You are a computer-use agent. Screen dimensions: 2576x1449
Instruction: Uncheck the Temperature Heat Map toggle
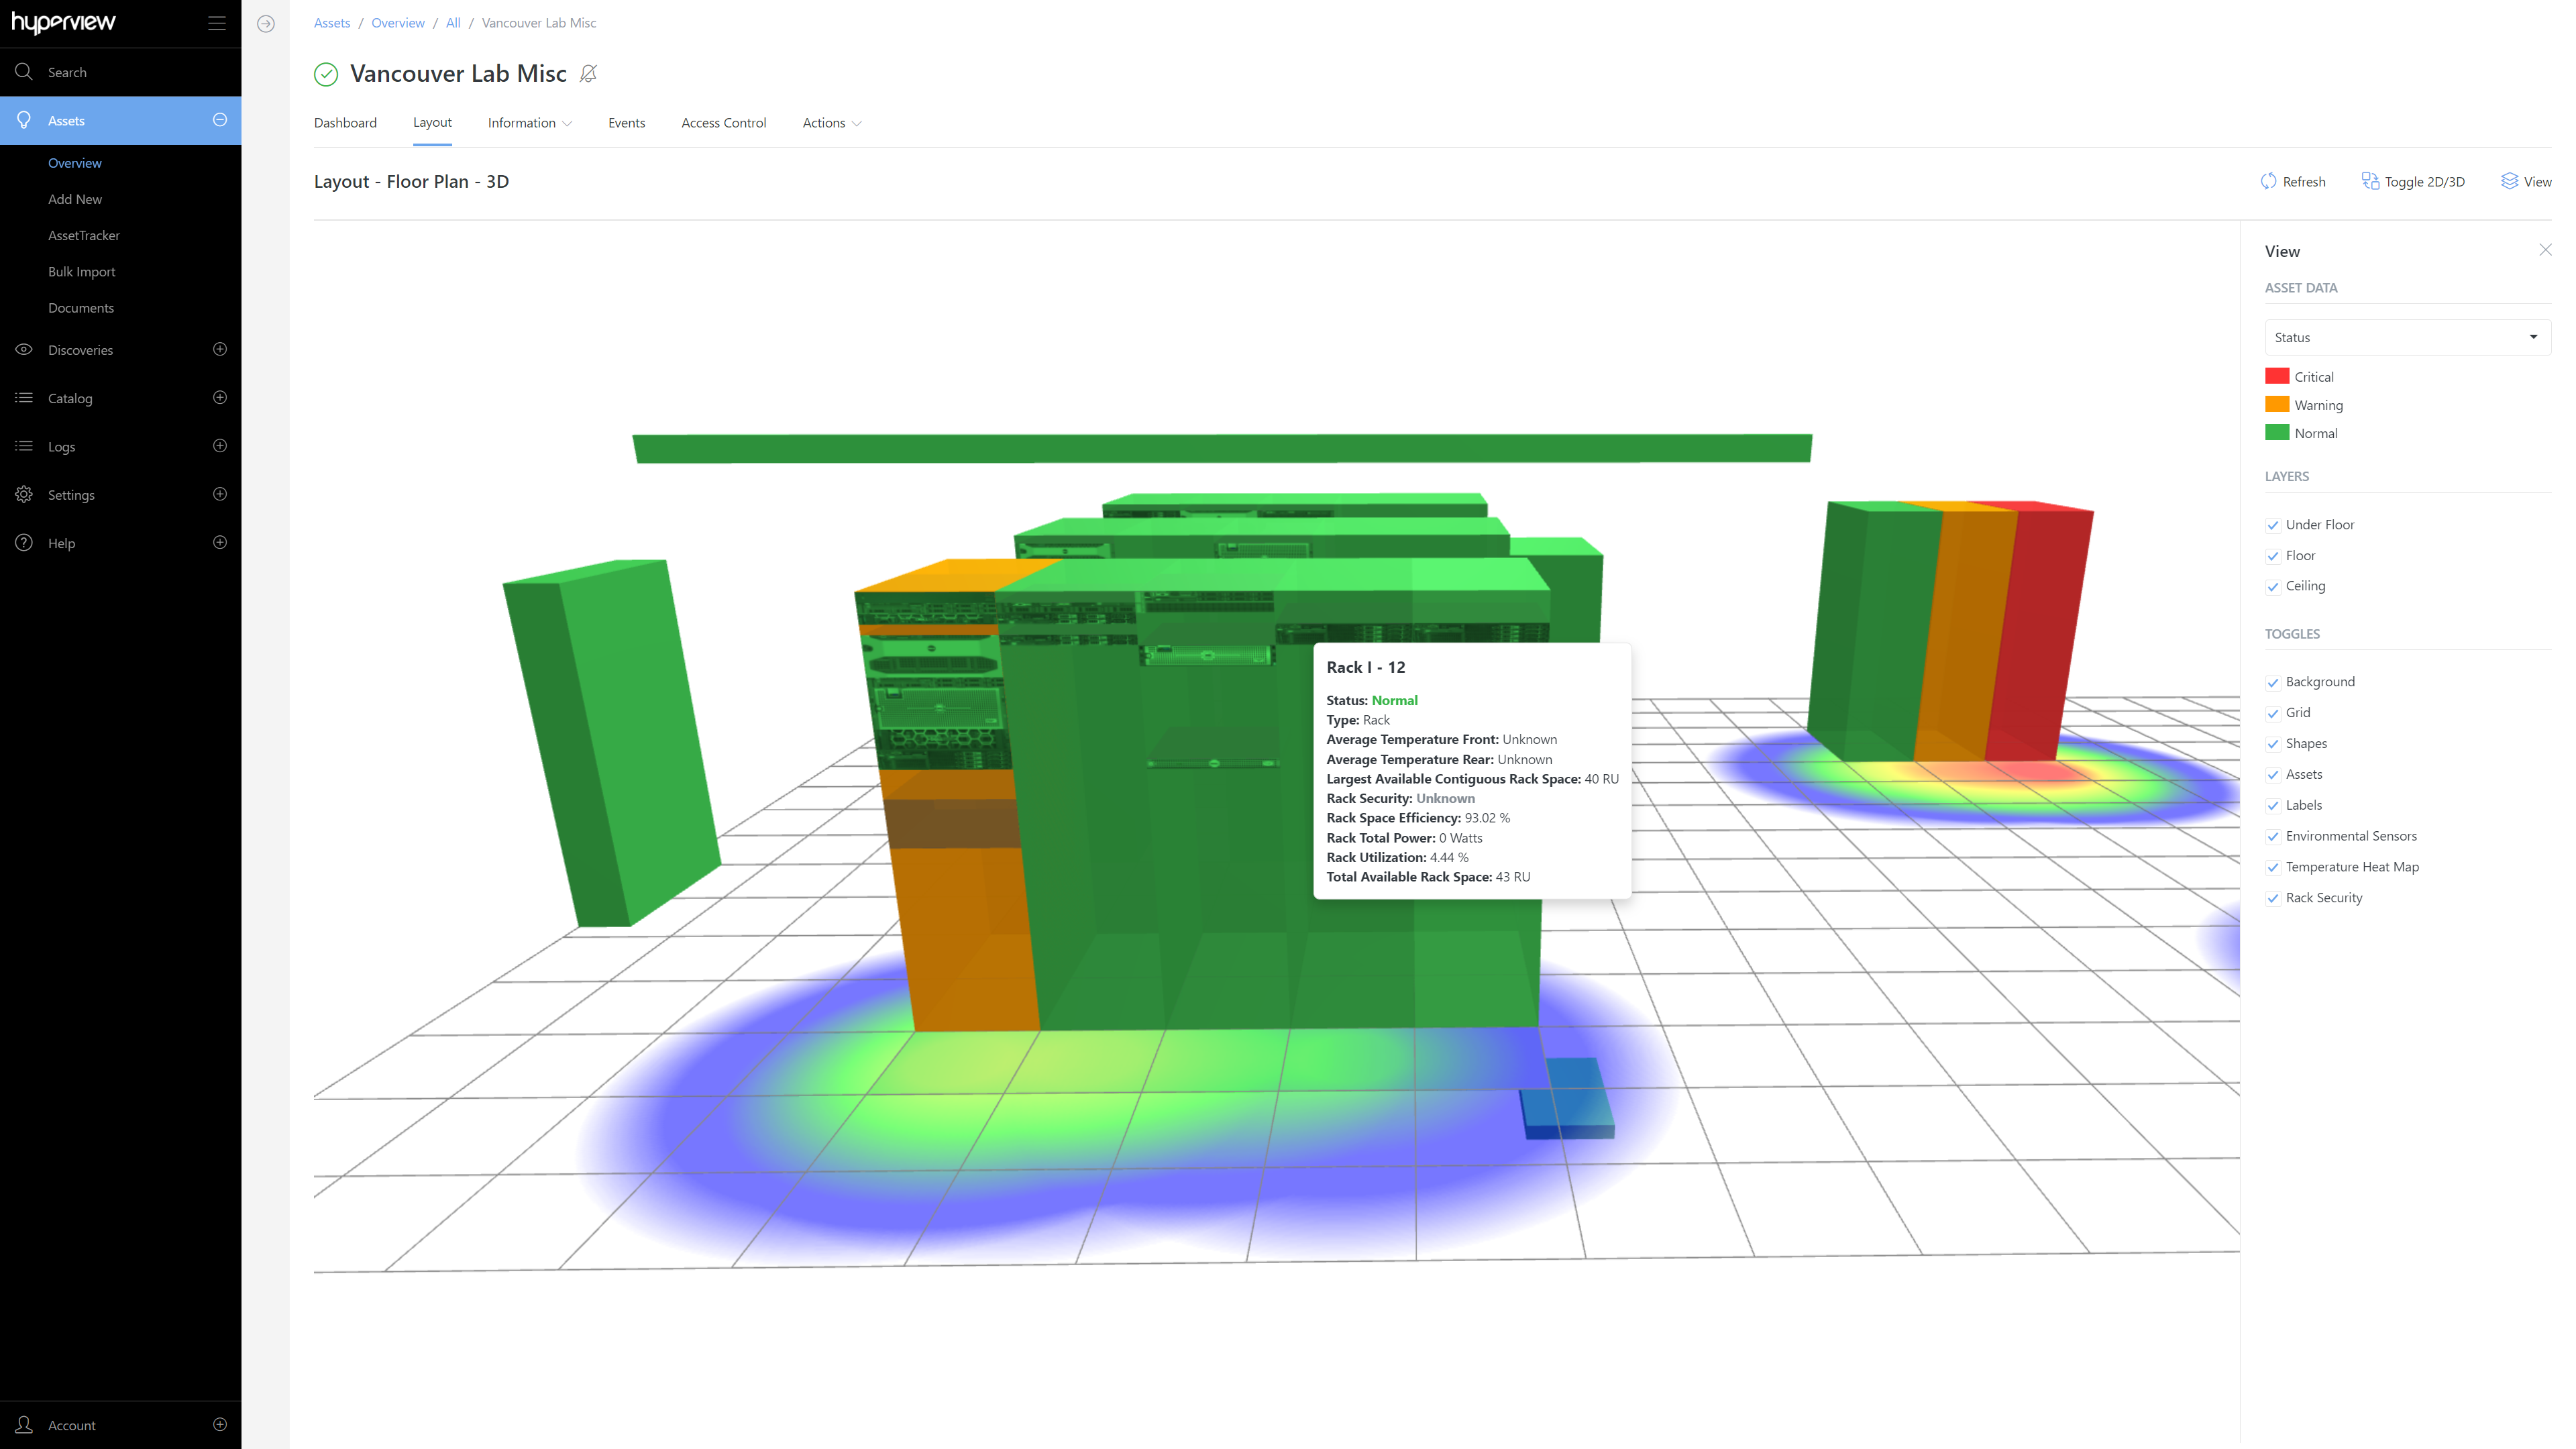tap(2273, 868)
